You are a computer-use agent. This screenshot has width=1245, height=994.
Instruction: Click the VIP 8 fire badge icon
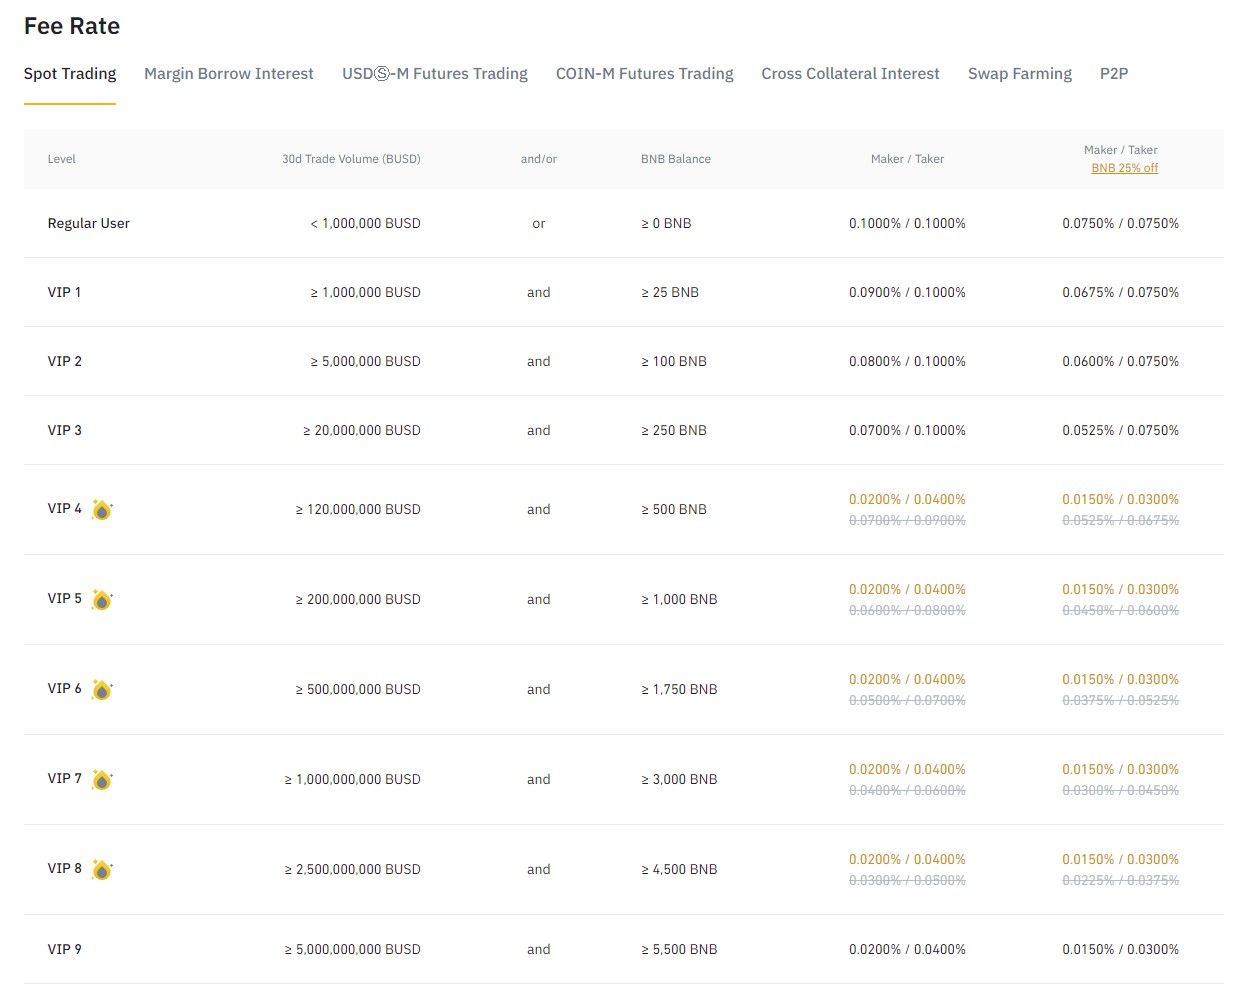tap(101, 870)
